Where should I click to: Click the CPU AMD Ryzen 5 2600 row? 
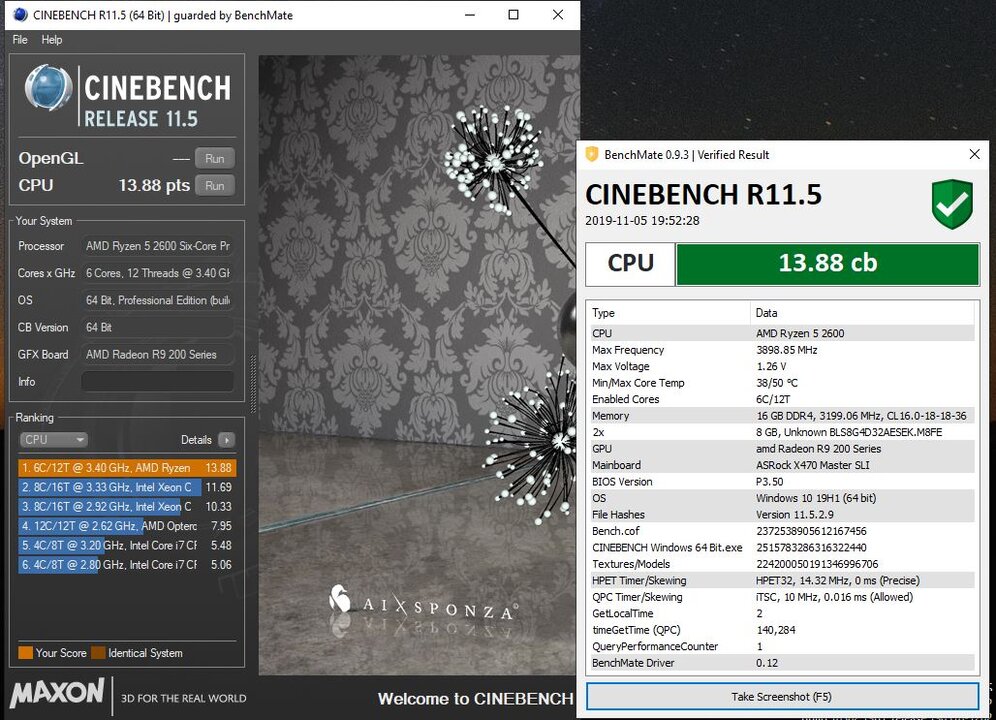[x=782, y=334]
